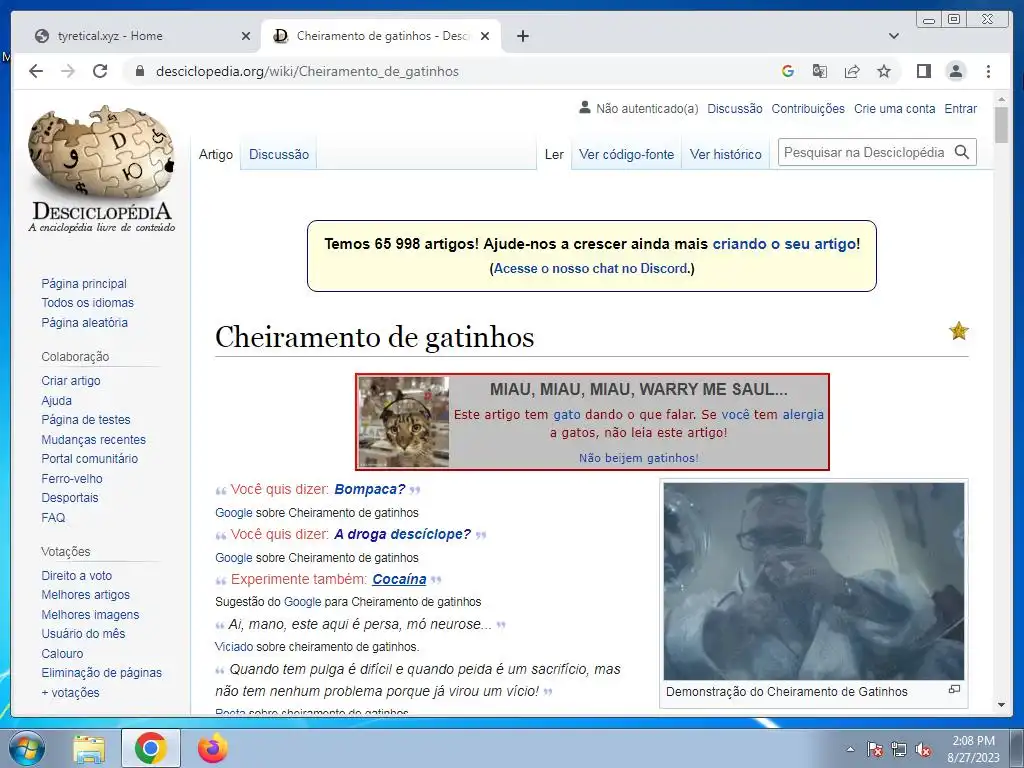Open Windows Start menu

tap(25, 748)
